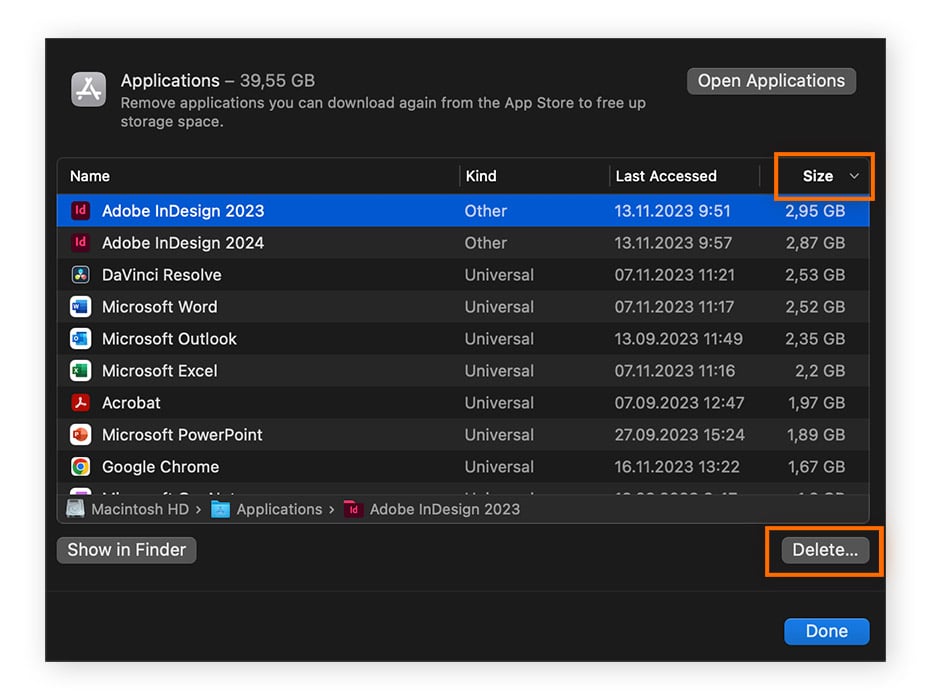Sort applications by the Name column
The width and height of the screenshot is (931, 699).
pyautogui.click(x=89, y=176)
